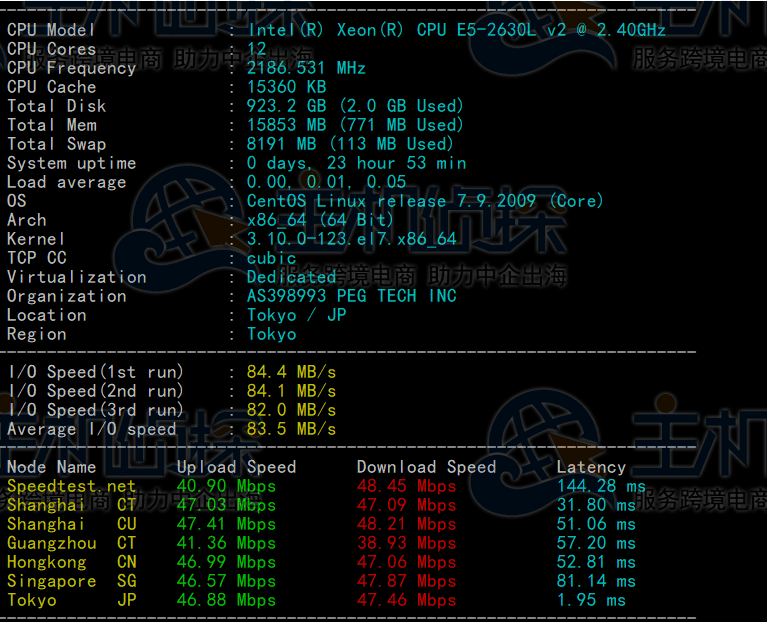767x622 pixels.
Task: Click the Average I/O speed label
Action: click(x=91, y=429)
